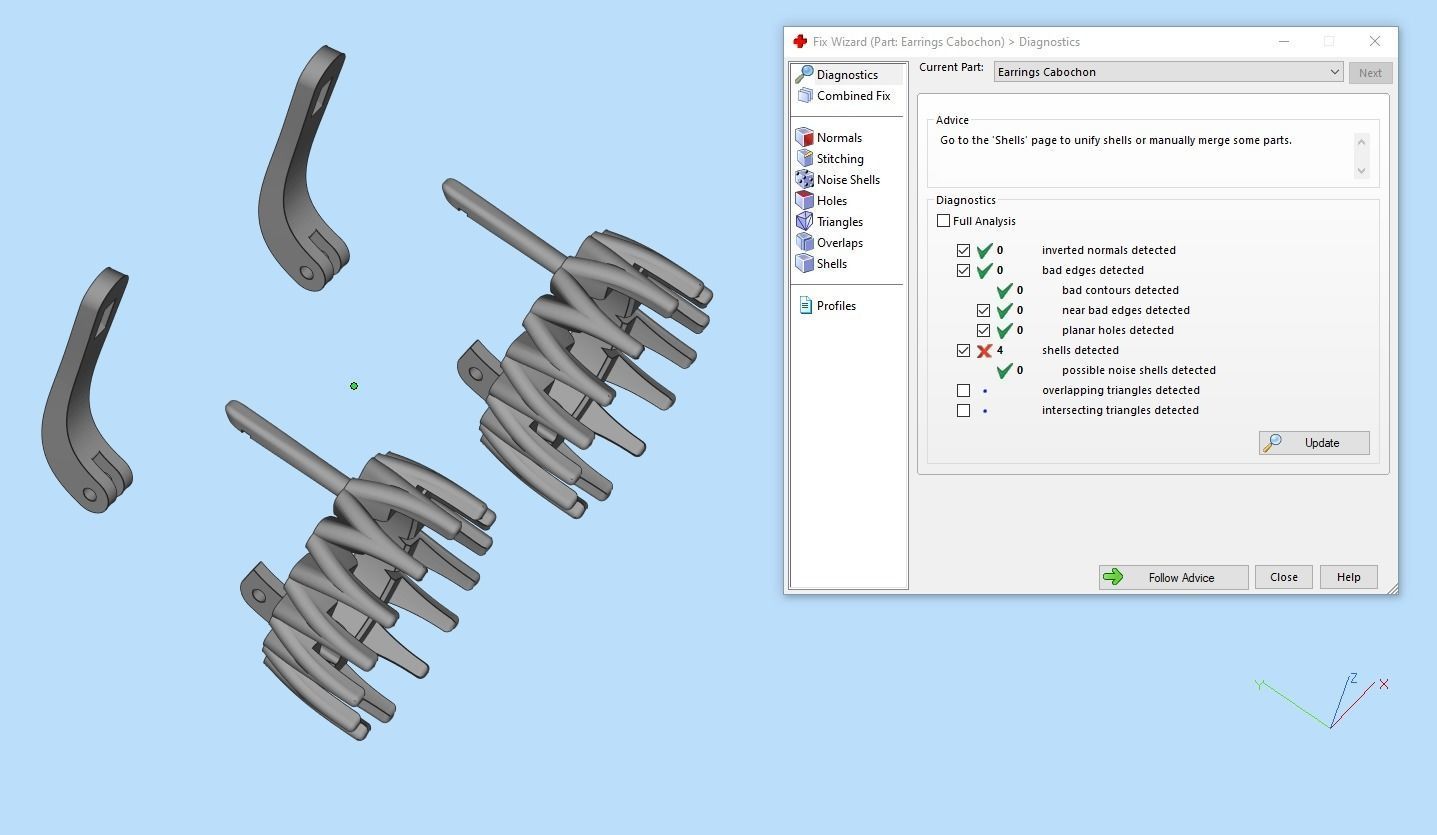
Task: Click the Advice text about unifying shells
Action: point(1116,140)
